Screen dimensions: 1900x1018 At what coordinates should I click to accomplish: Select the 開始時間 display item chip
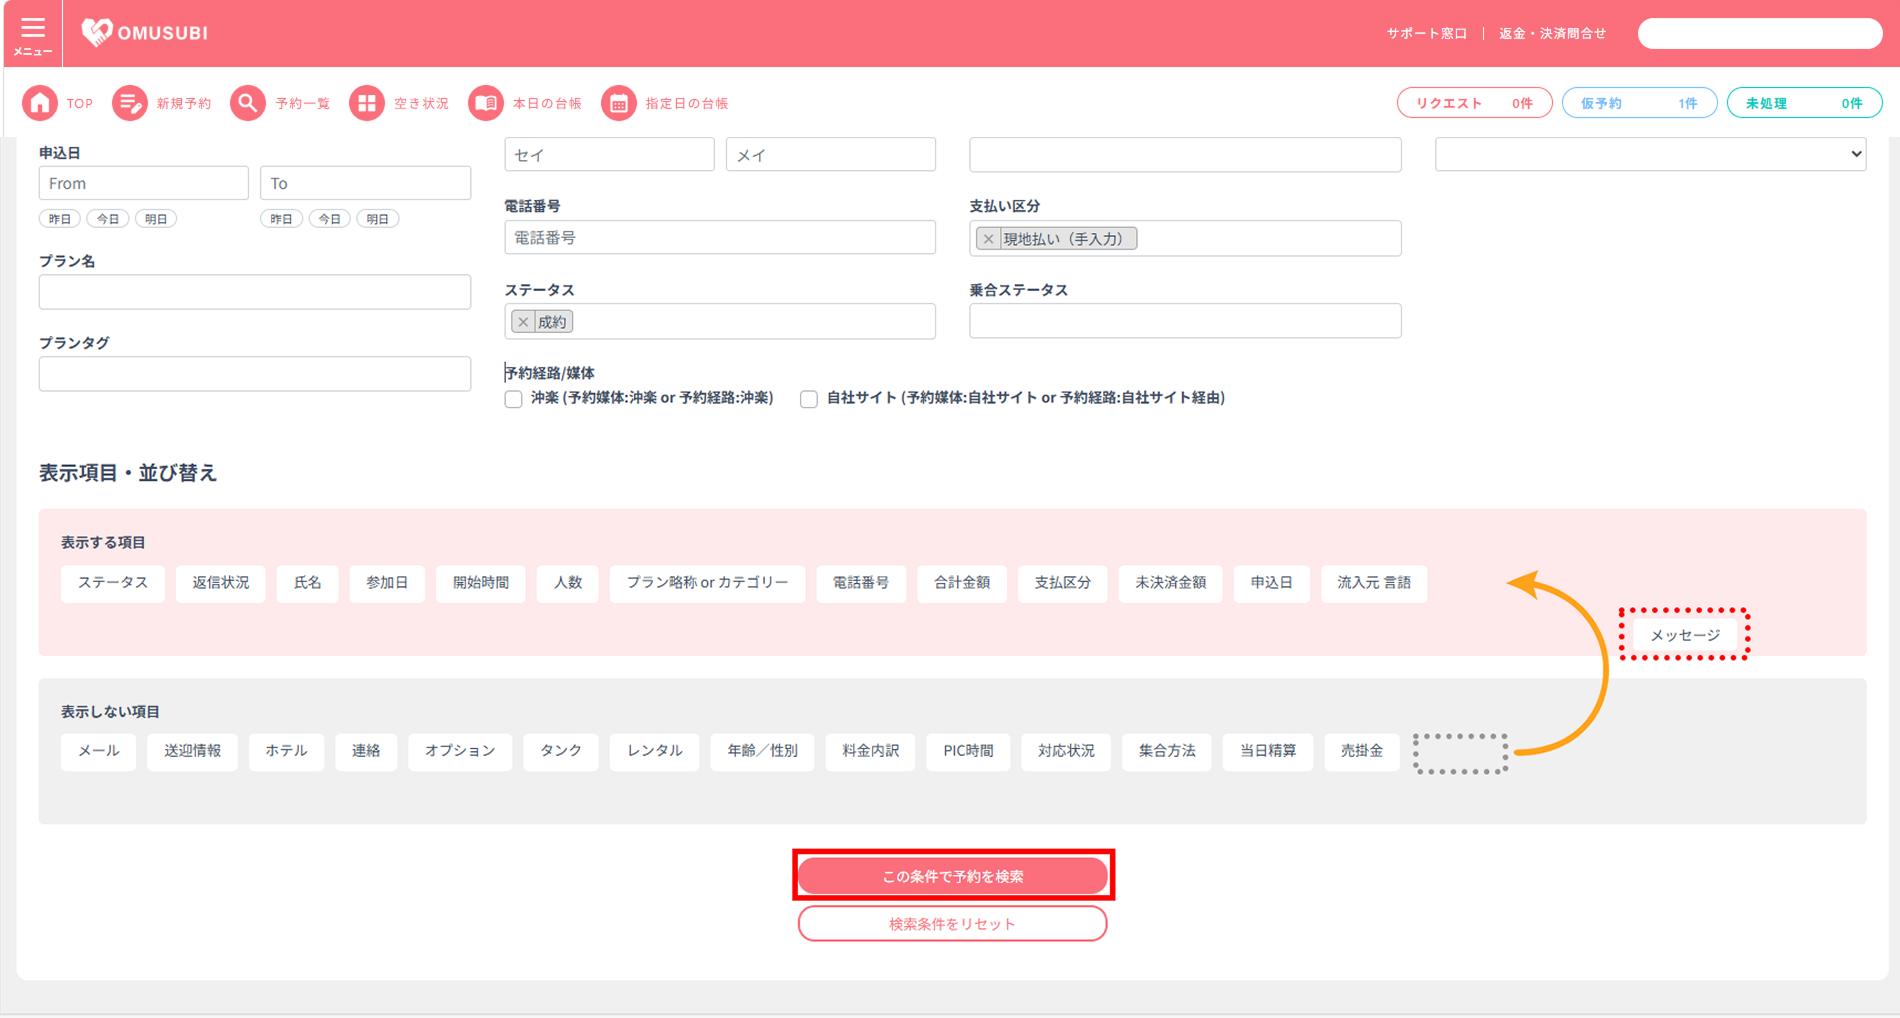(x=481, y=583)
